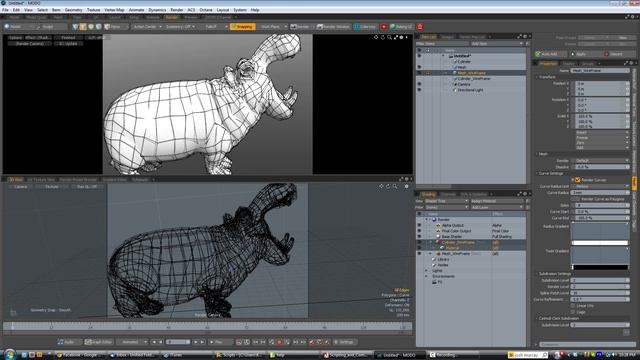Open the Texture menu

click(93, 10)
